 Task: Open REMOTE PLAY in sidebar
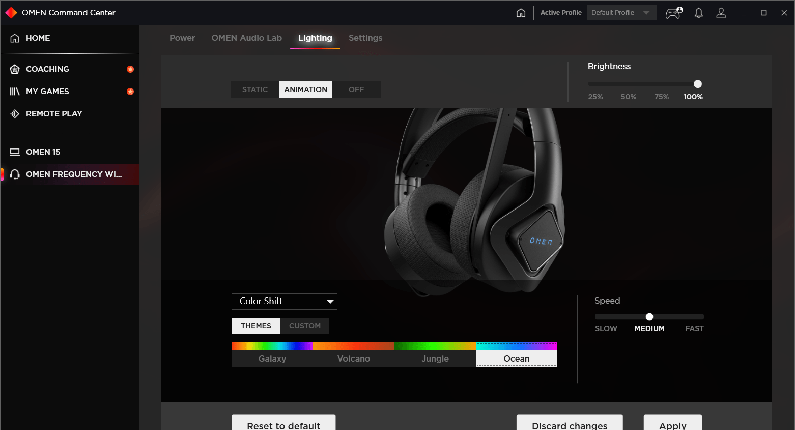pyautogui.click(x=70, y=114)
